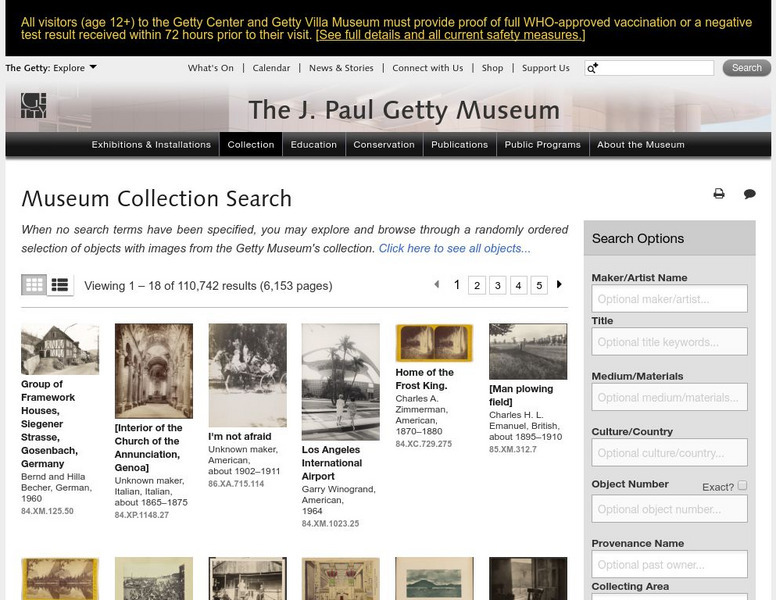Switch to grid view icon
776x600 pixels.
(x=34, y=285)
